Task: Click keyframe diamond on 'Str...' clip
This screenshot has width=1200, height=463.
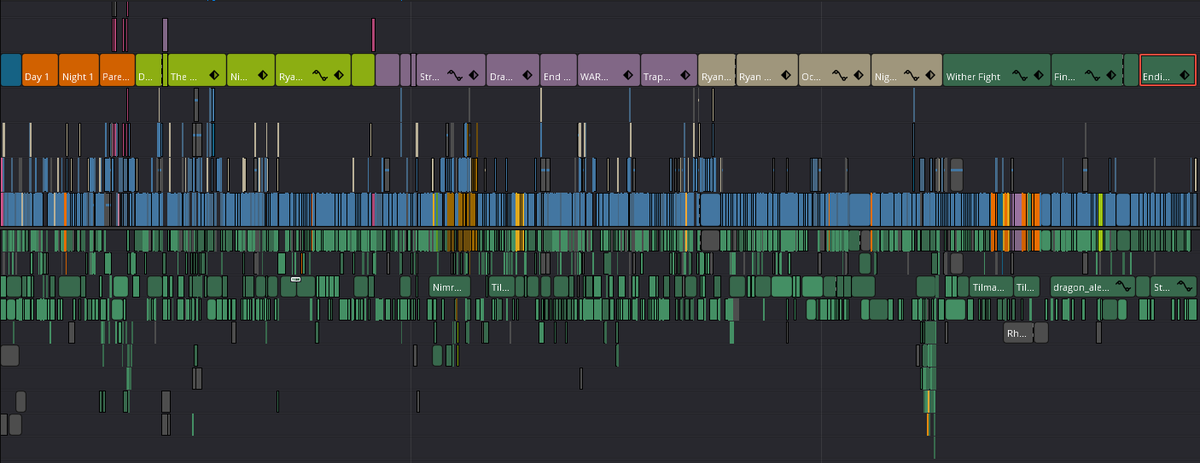Action: [473, 76]
